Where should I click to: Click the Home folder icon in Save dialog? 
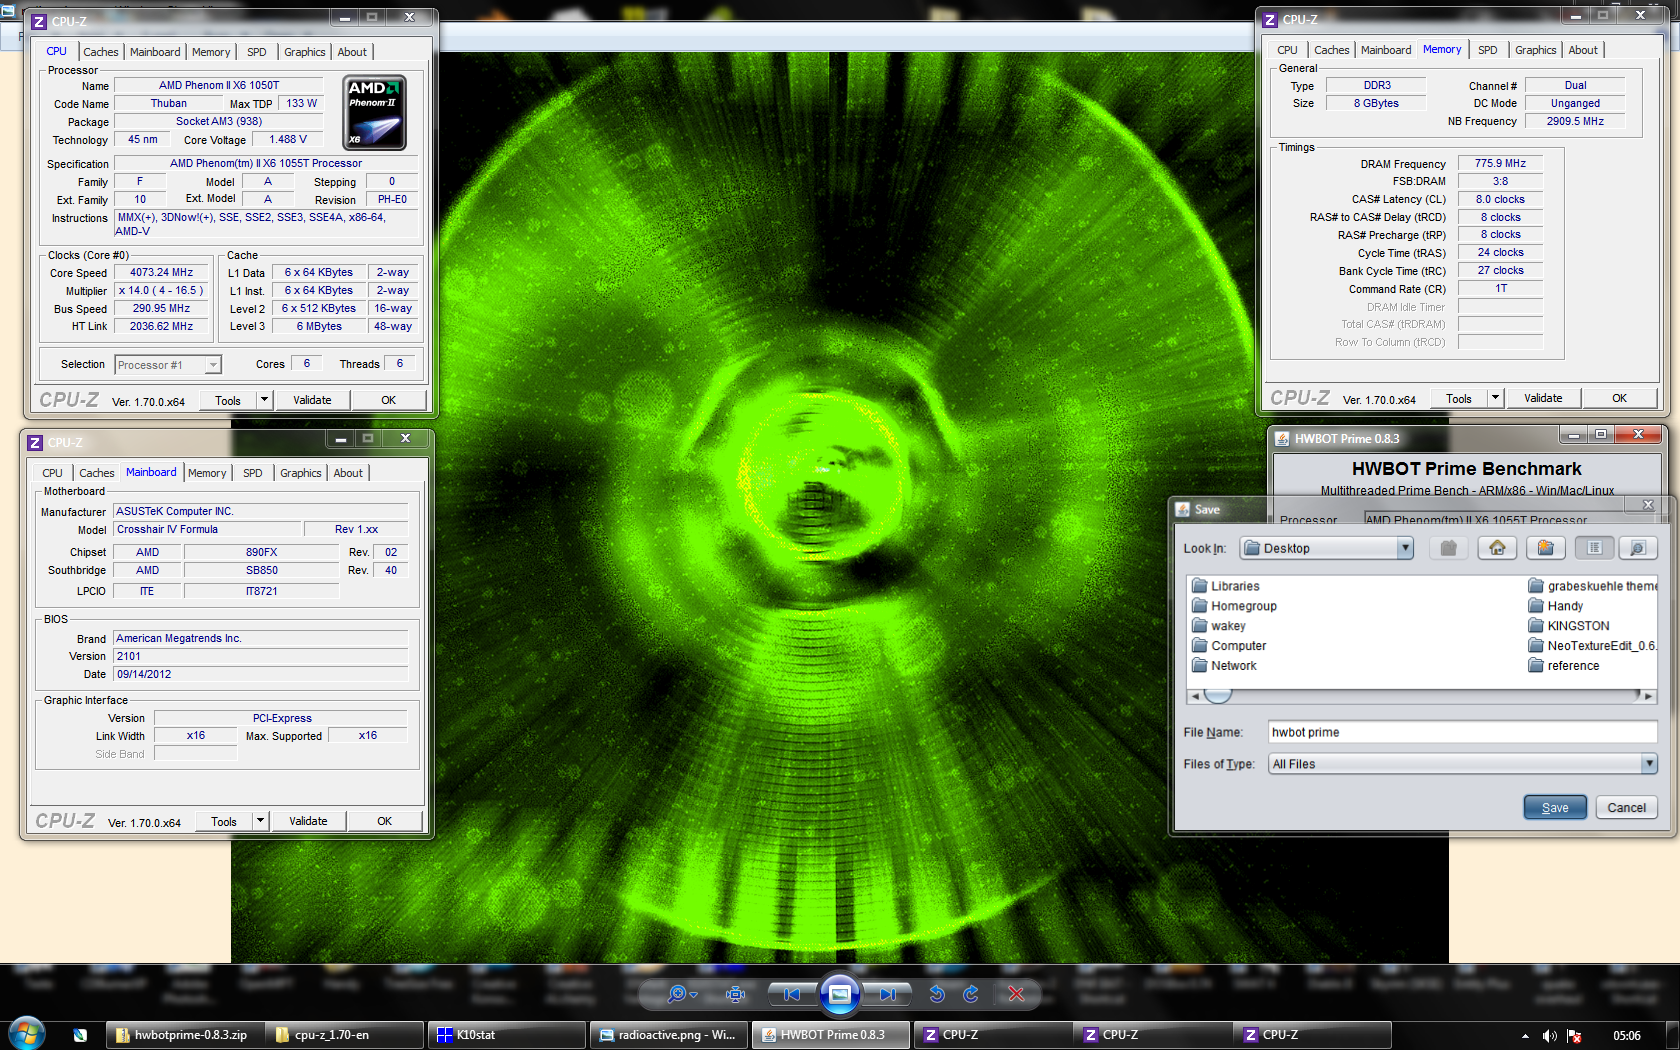[1497, 548]
